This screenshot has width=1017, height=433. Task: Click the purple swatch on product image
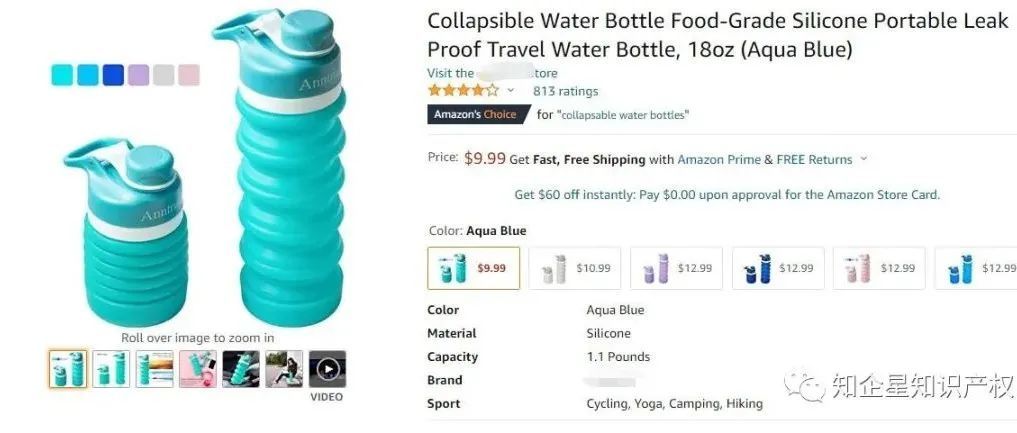point(138,75)
